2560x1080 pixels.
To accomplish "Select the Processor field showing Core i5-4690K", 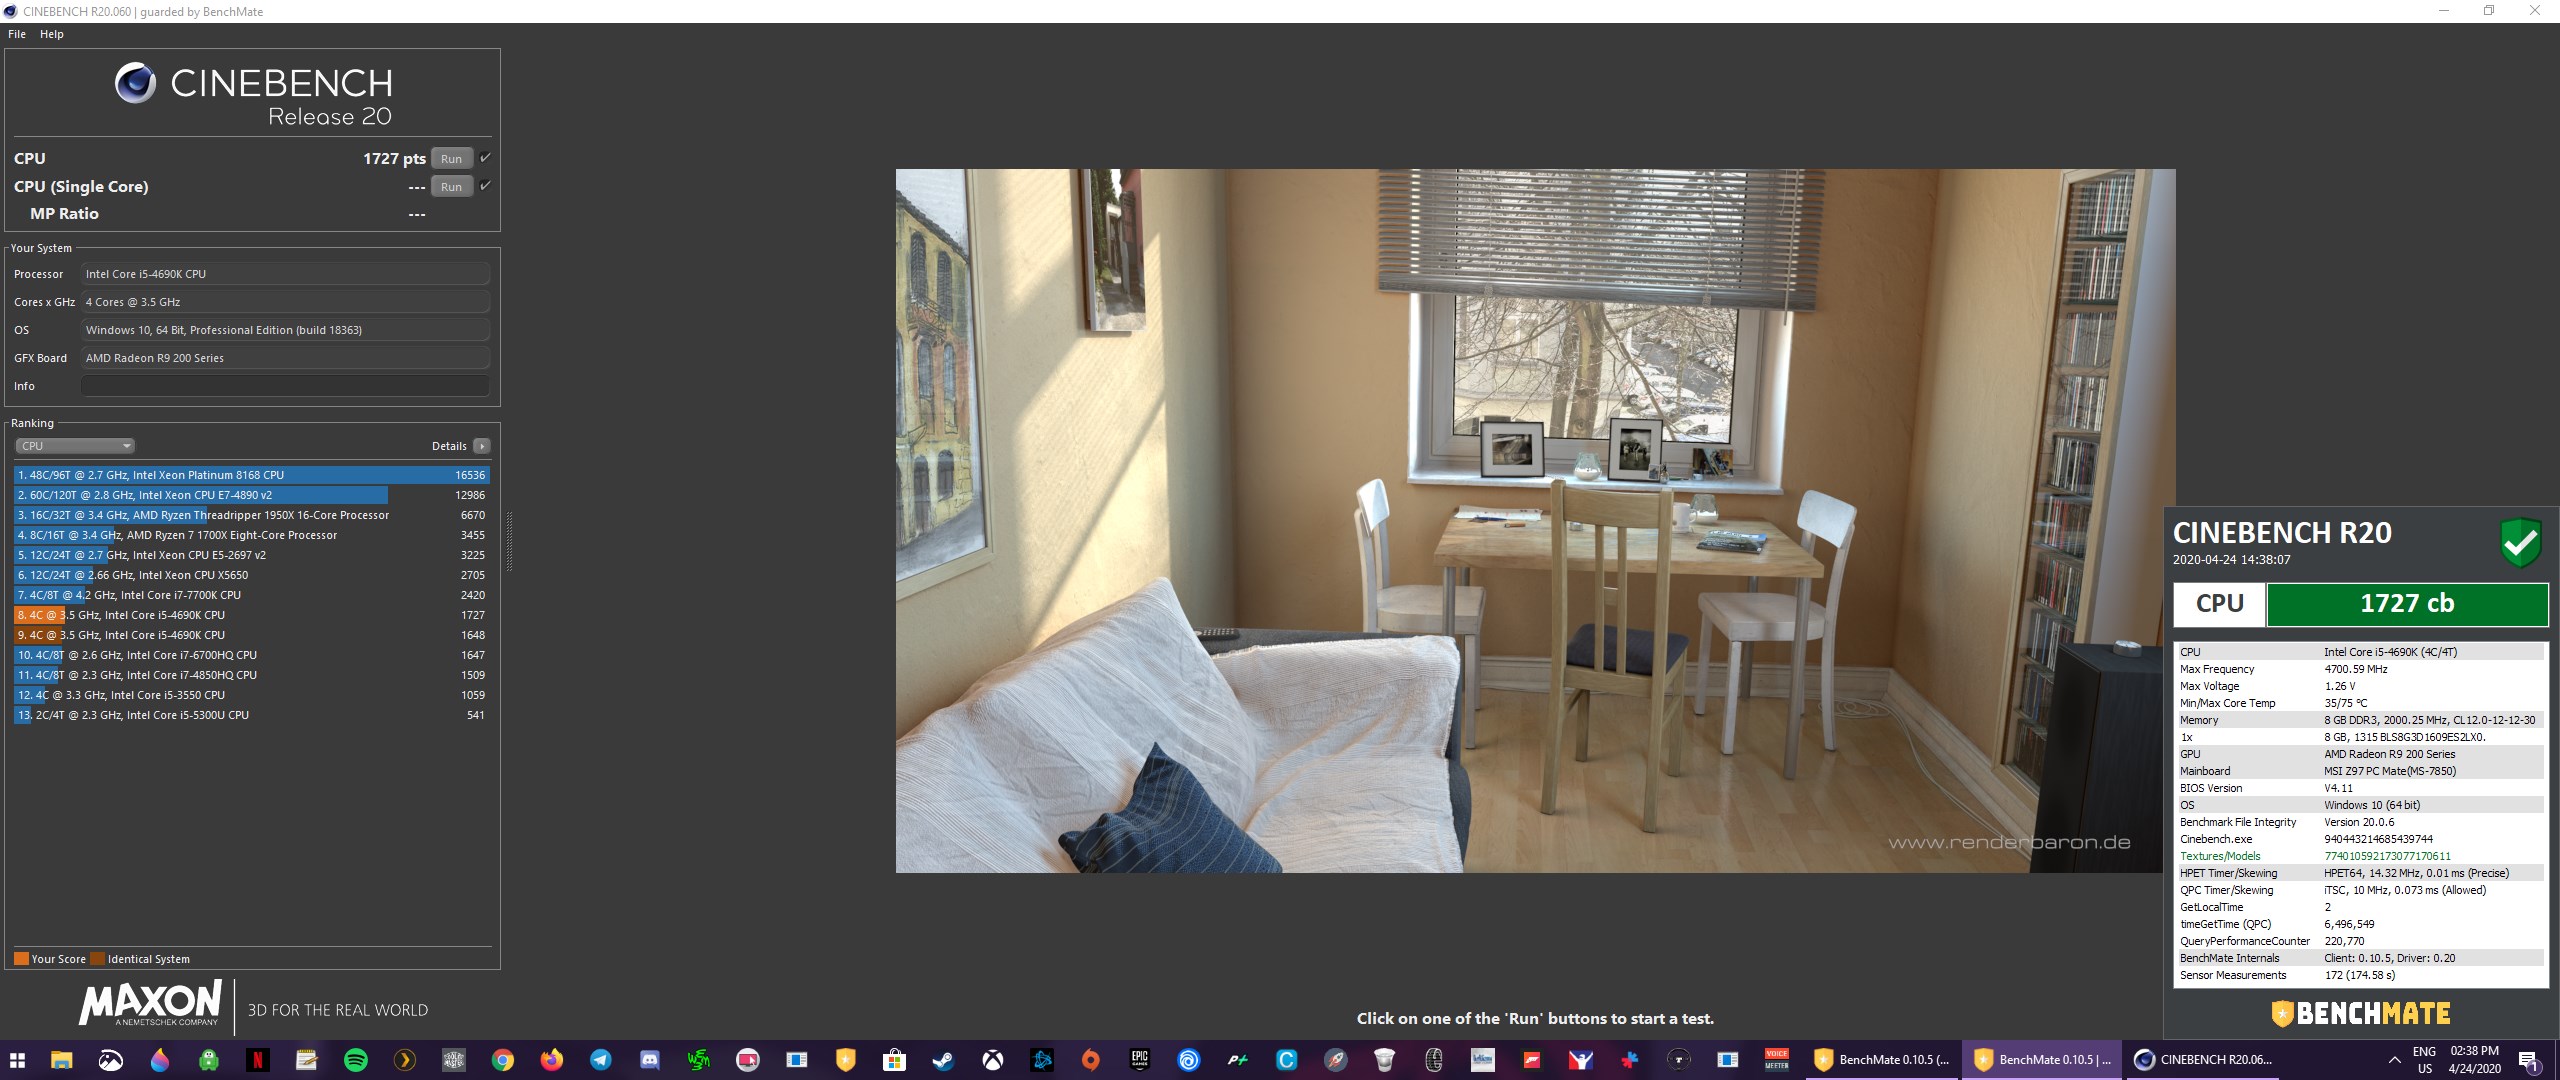I will click(x=285, y=274).
